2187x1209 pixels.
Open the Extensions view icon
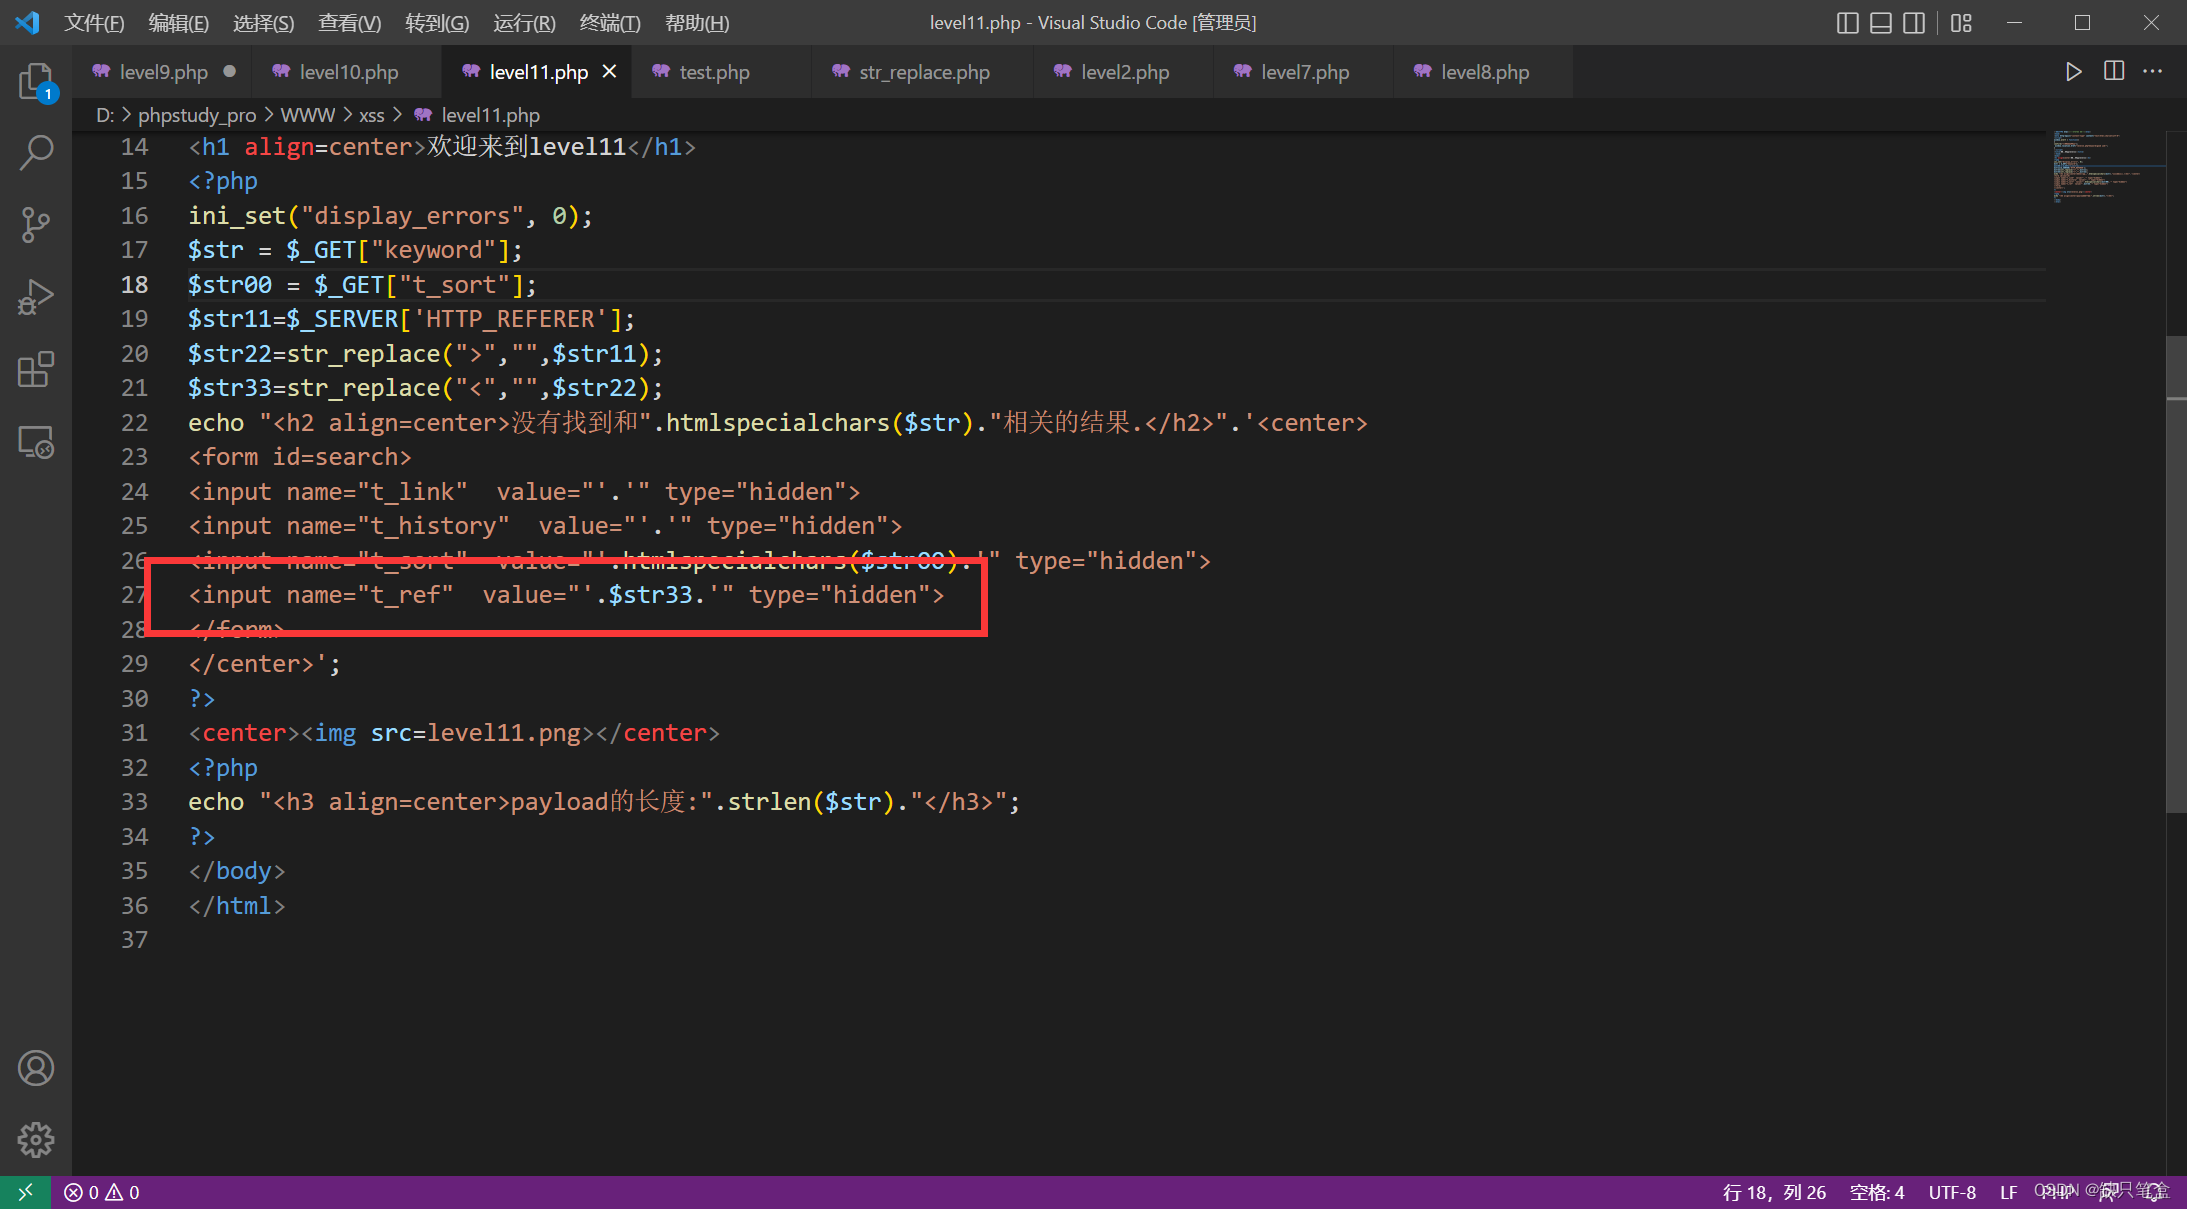coord(36,369)
